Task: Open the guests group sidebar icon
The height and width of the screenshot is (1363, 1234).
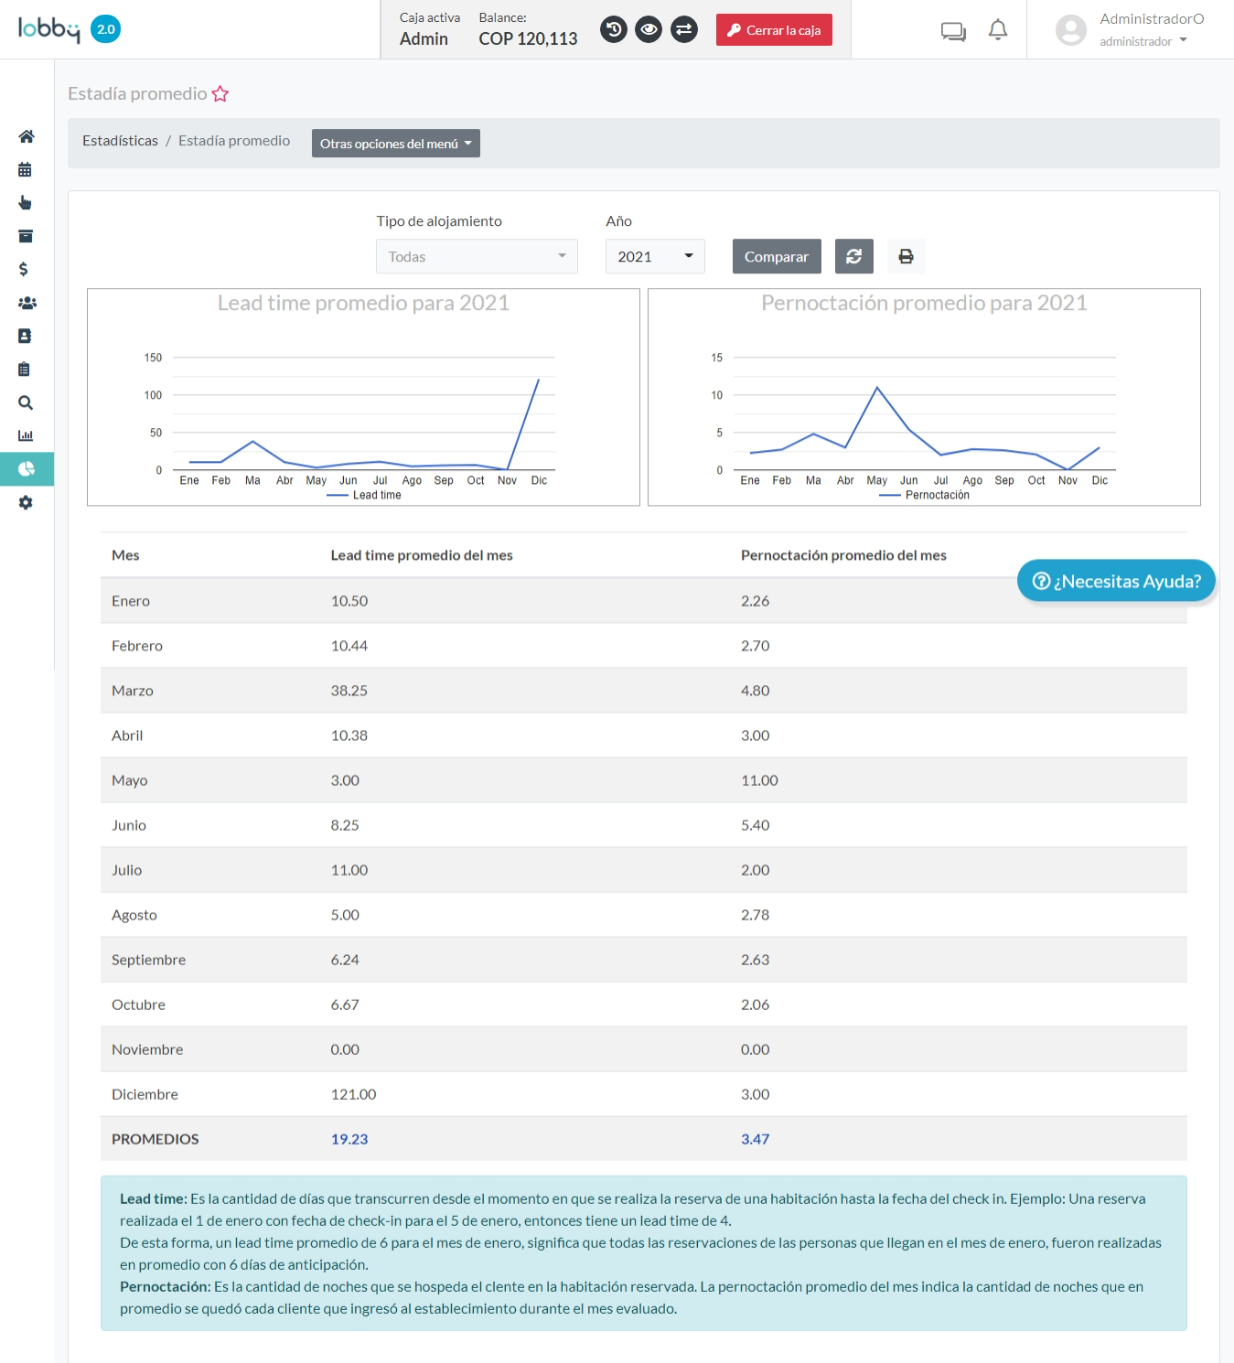Action: (27, 303)
